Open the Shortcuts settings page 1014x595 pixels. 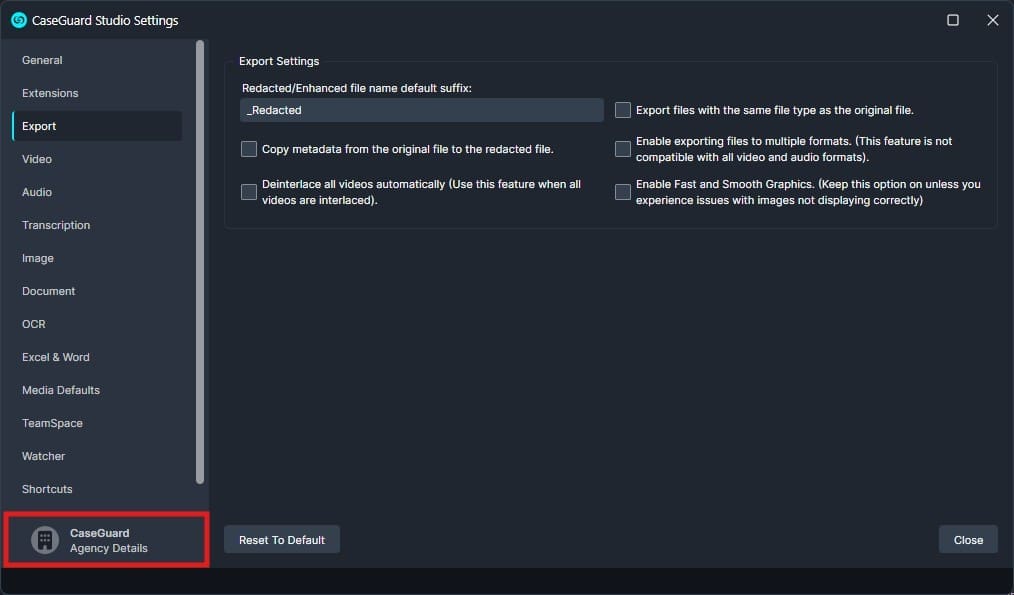[x=46, y=488]
